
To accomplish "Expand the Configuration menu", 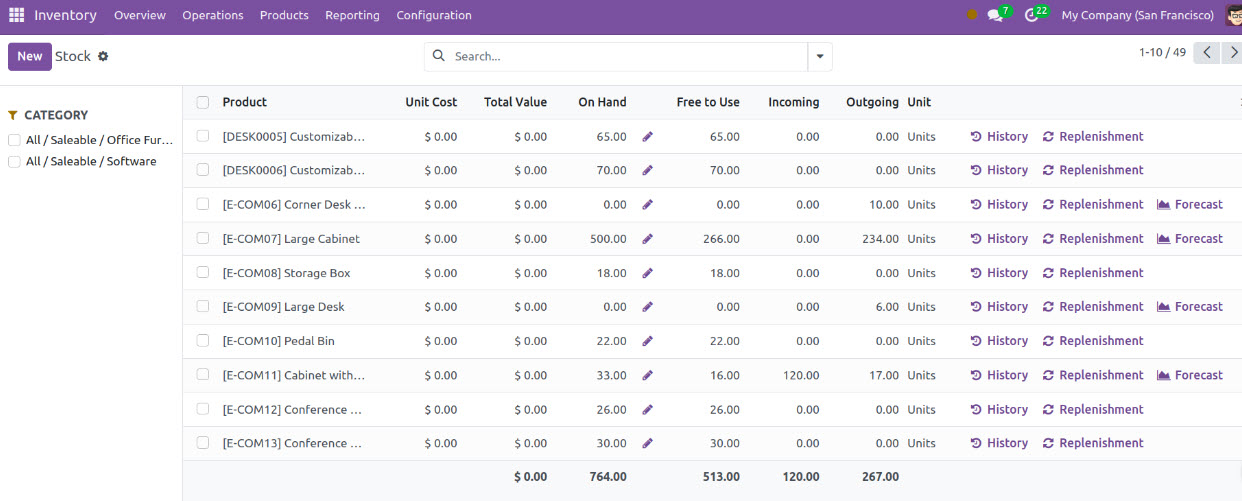I will [x=433, y=15].
